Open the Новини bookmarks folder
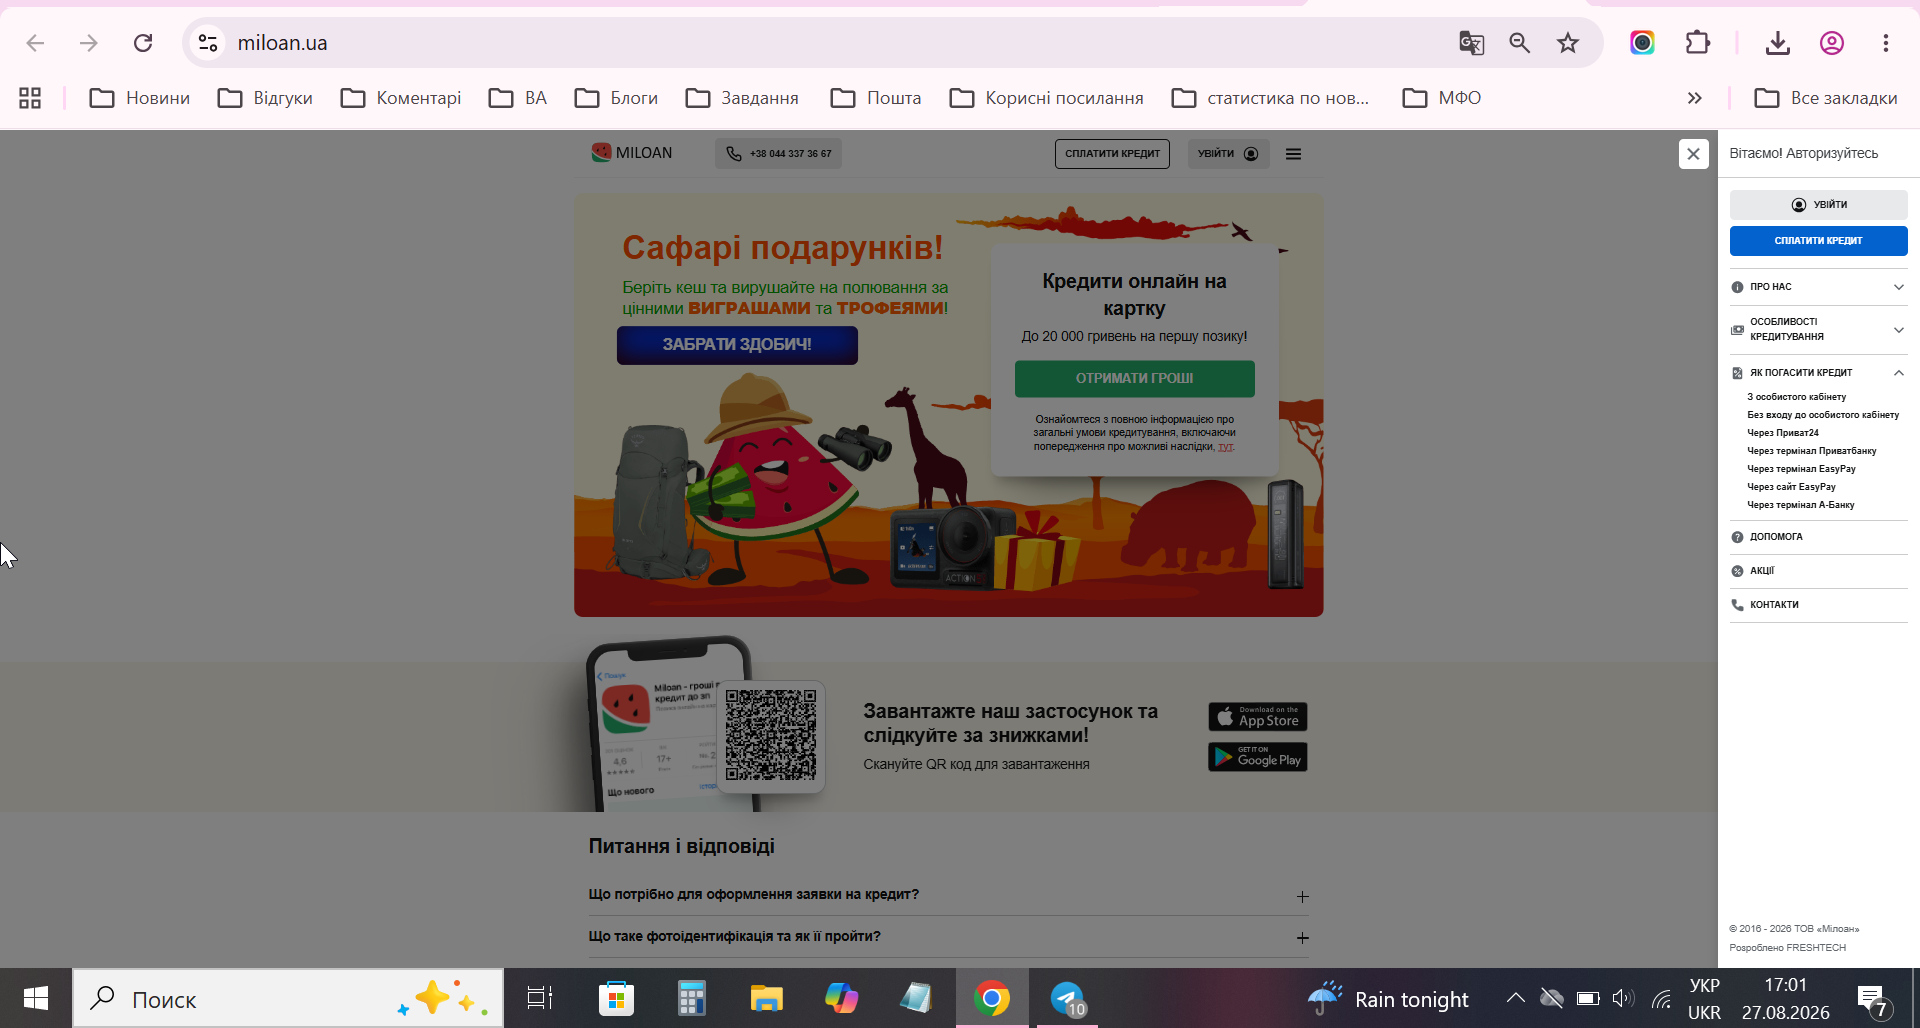This screenshot has width=1920, height=1028. click(140, 98)
